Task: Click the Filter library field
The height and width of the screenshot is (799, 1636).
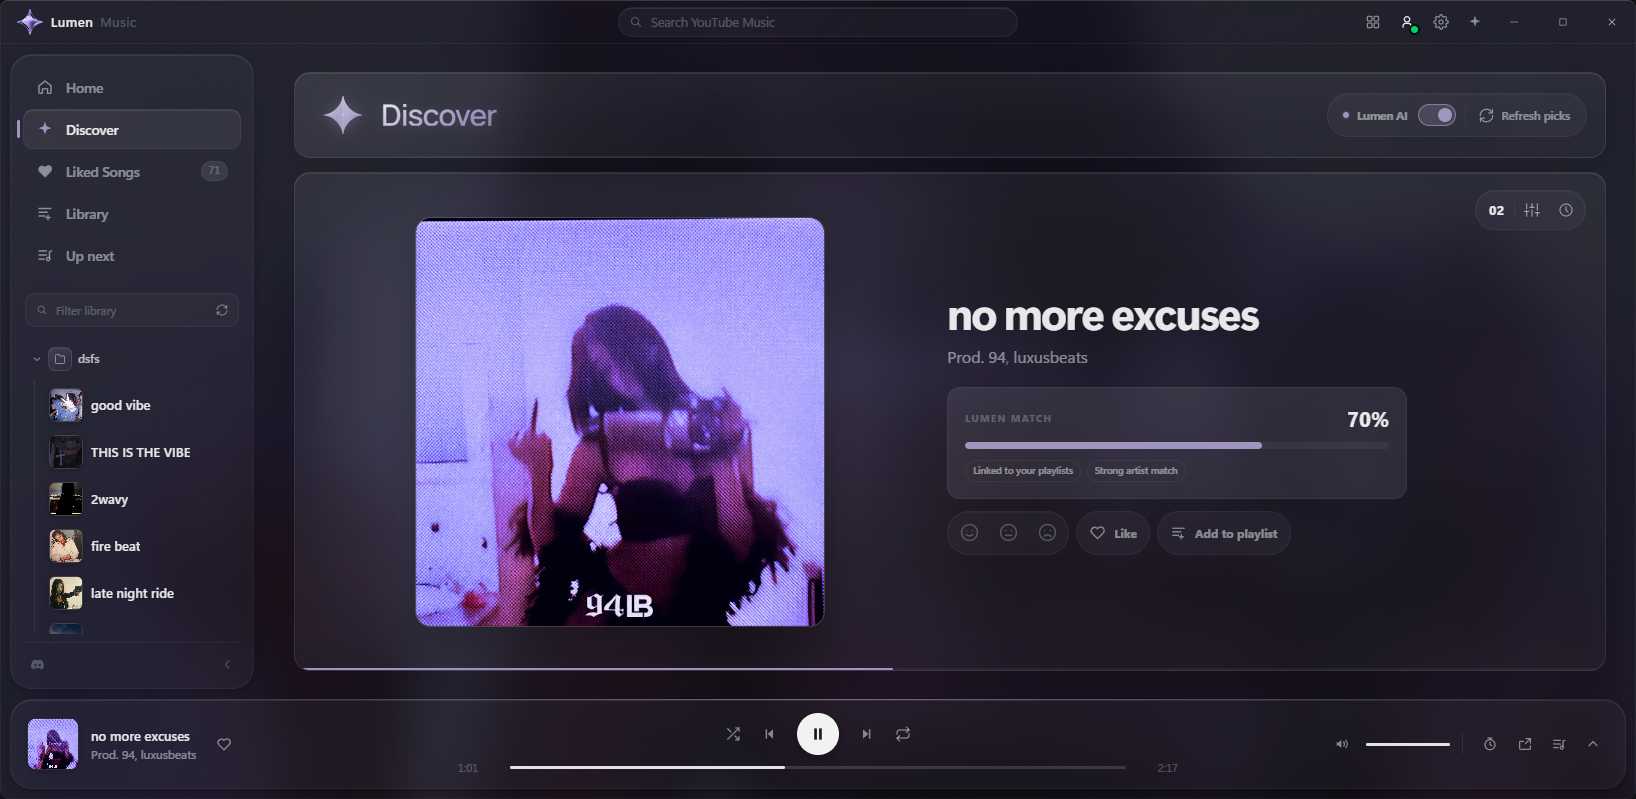Action: (130, 310)
